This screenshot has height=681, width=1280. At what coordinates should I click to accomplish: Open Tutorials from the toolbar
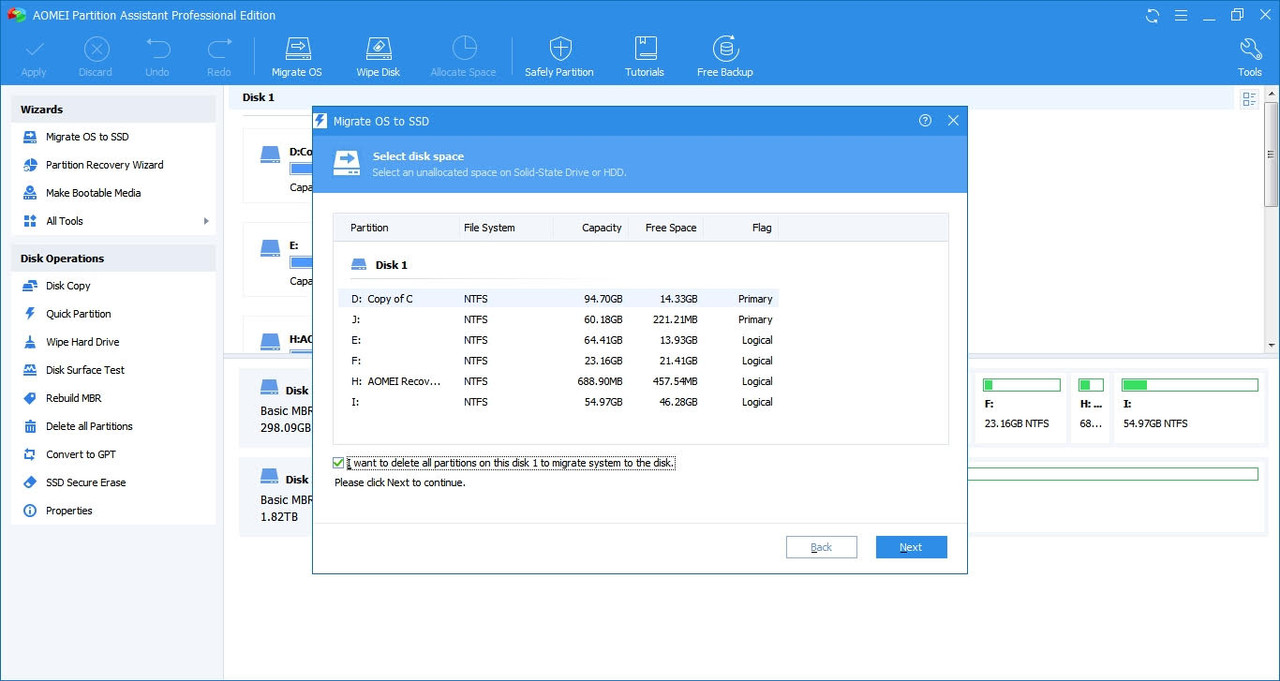click(x=645, y=57)
